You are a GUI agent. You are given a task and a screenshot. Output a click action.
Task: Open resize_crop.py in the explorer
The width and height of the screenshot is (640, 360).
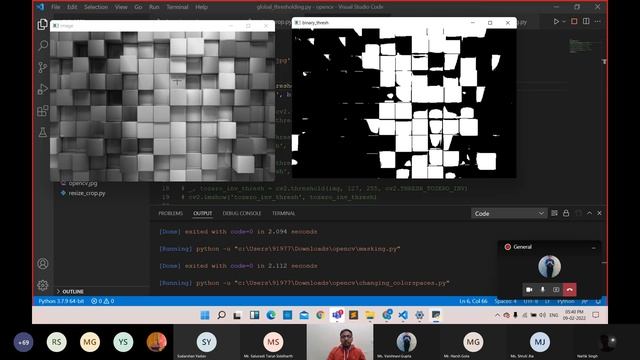pos(87,193)
